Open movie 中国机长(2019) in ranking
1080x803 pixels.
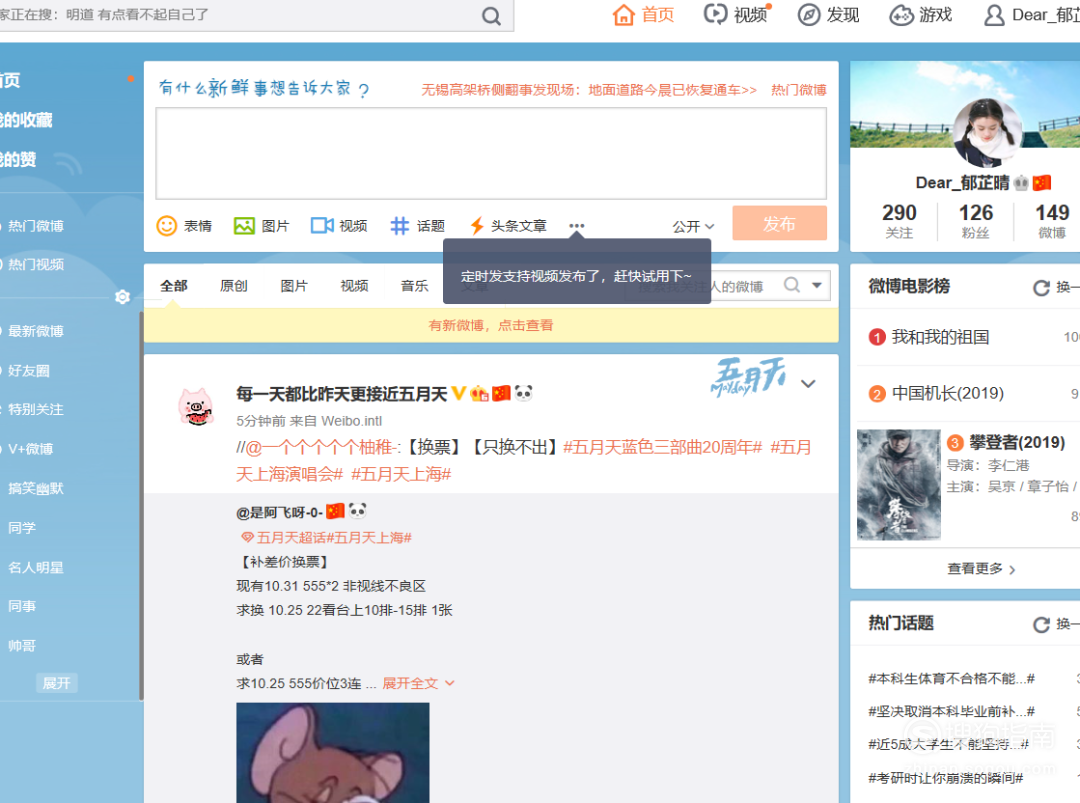tap(948, 393)
